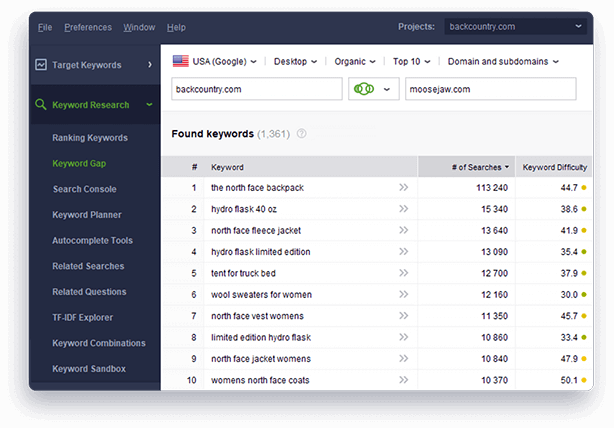
Task: Click difficulty dot next to 50.1
Action: click(584, 380)
